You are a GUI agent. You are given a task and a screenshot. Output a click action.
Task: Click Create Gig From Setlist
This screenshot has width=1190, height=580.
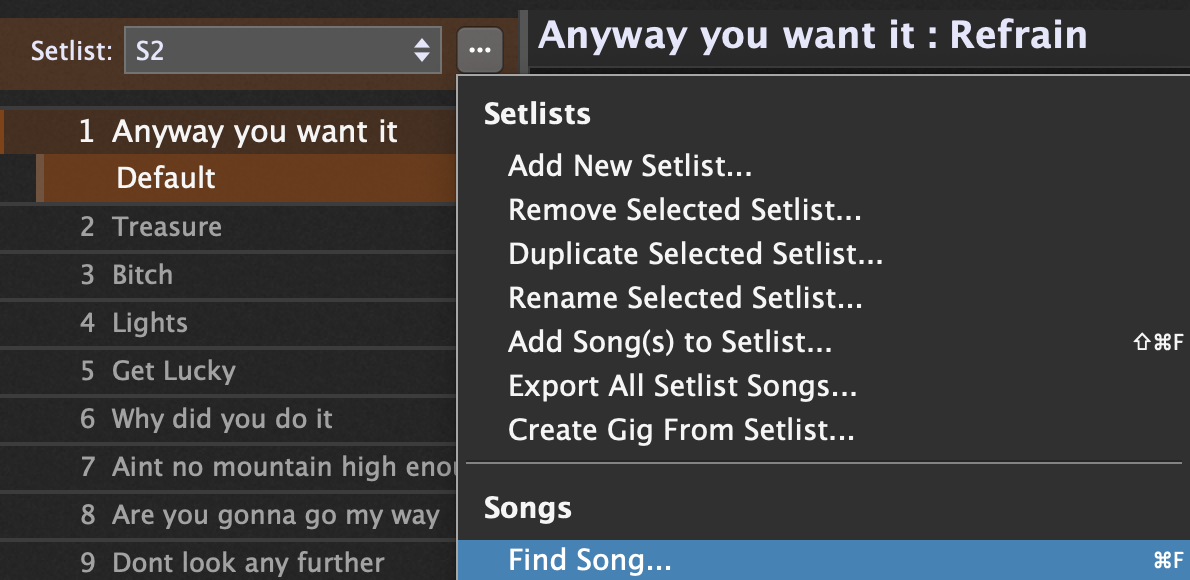click(681, 430)
